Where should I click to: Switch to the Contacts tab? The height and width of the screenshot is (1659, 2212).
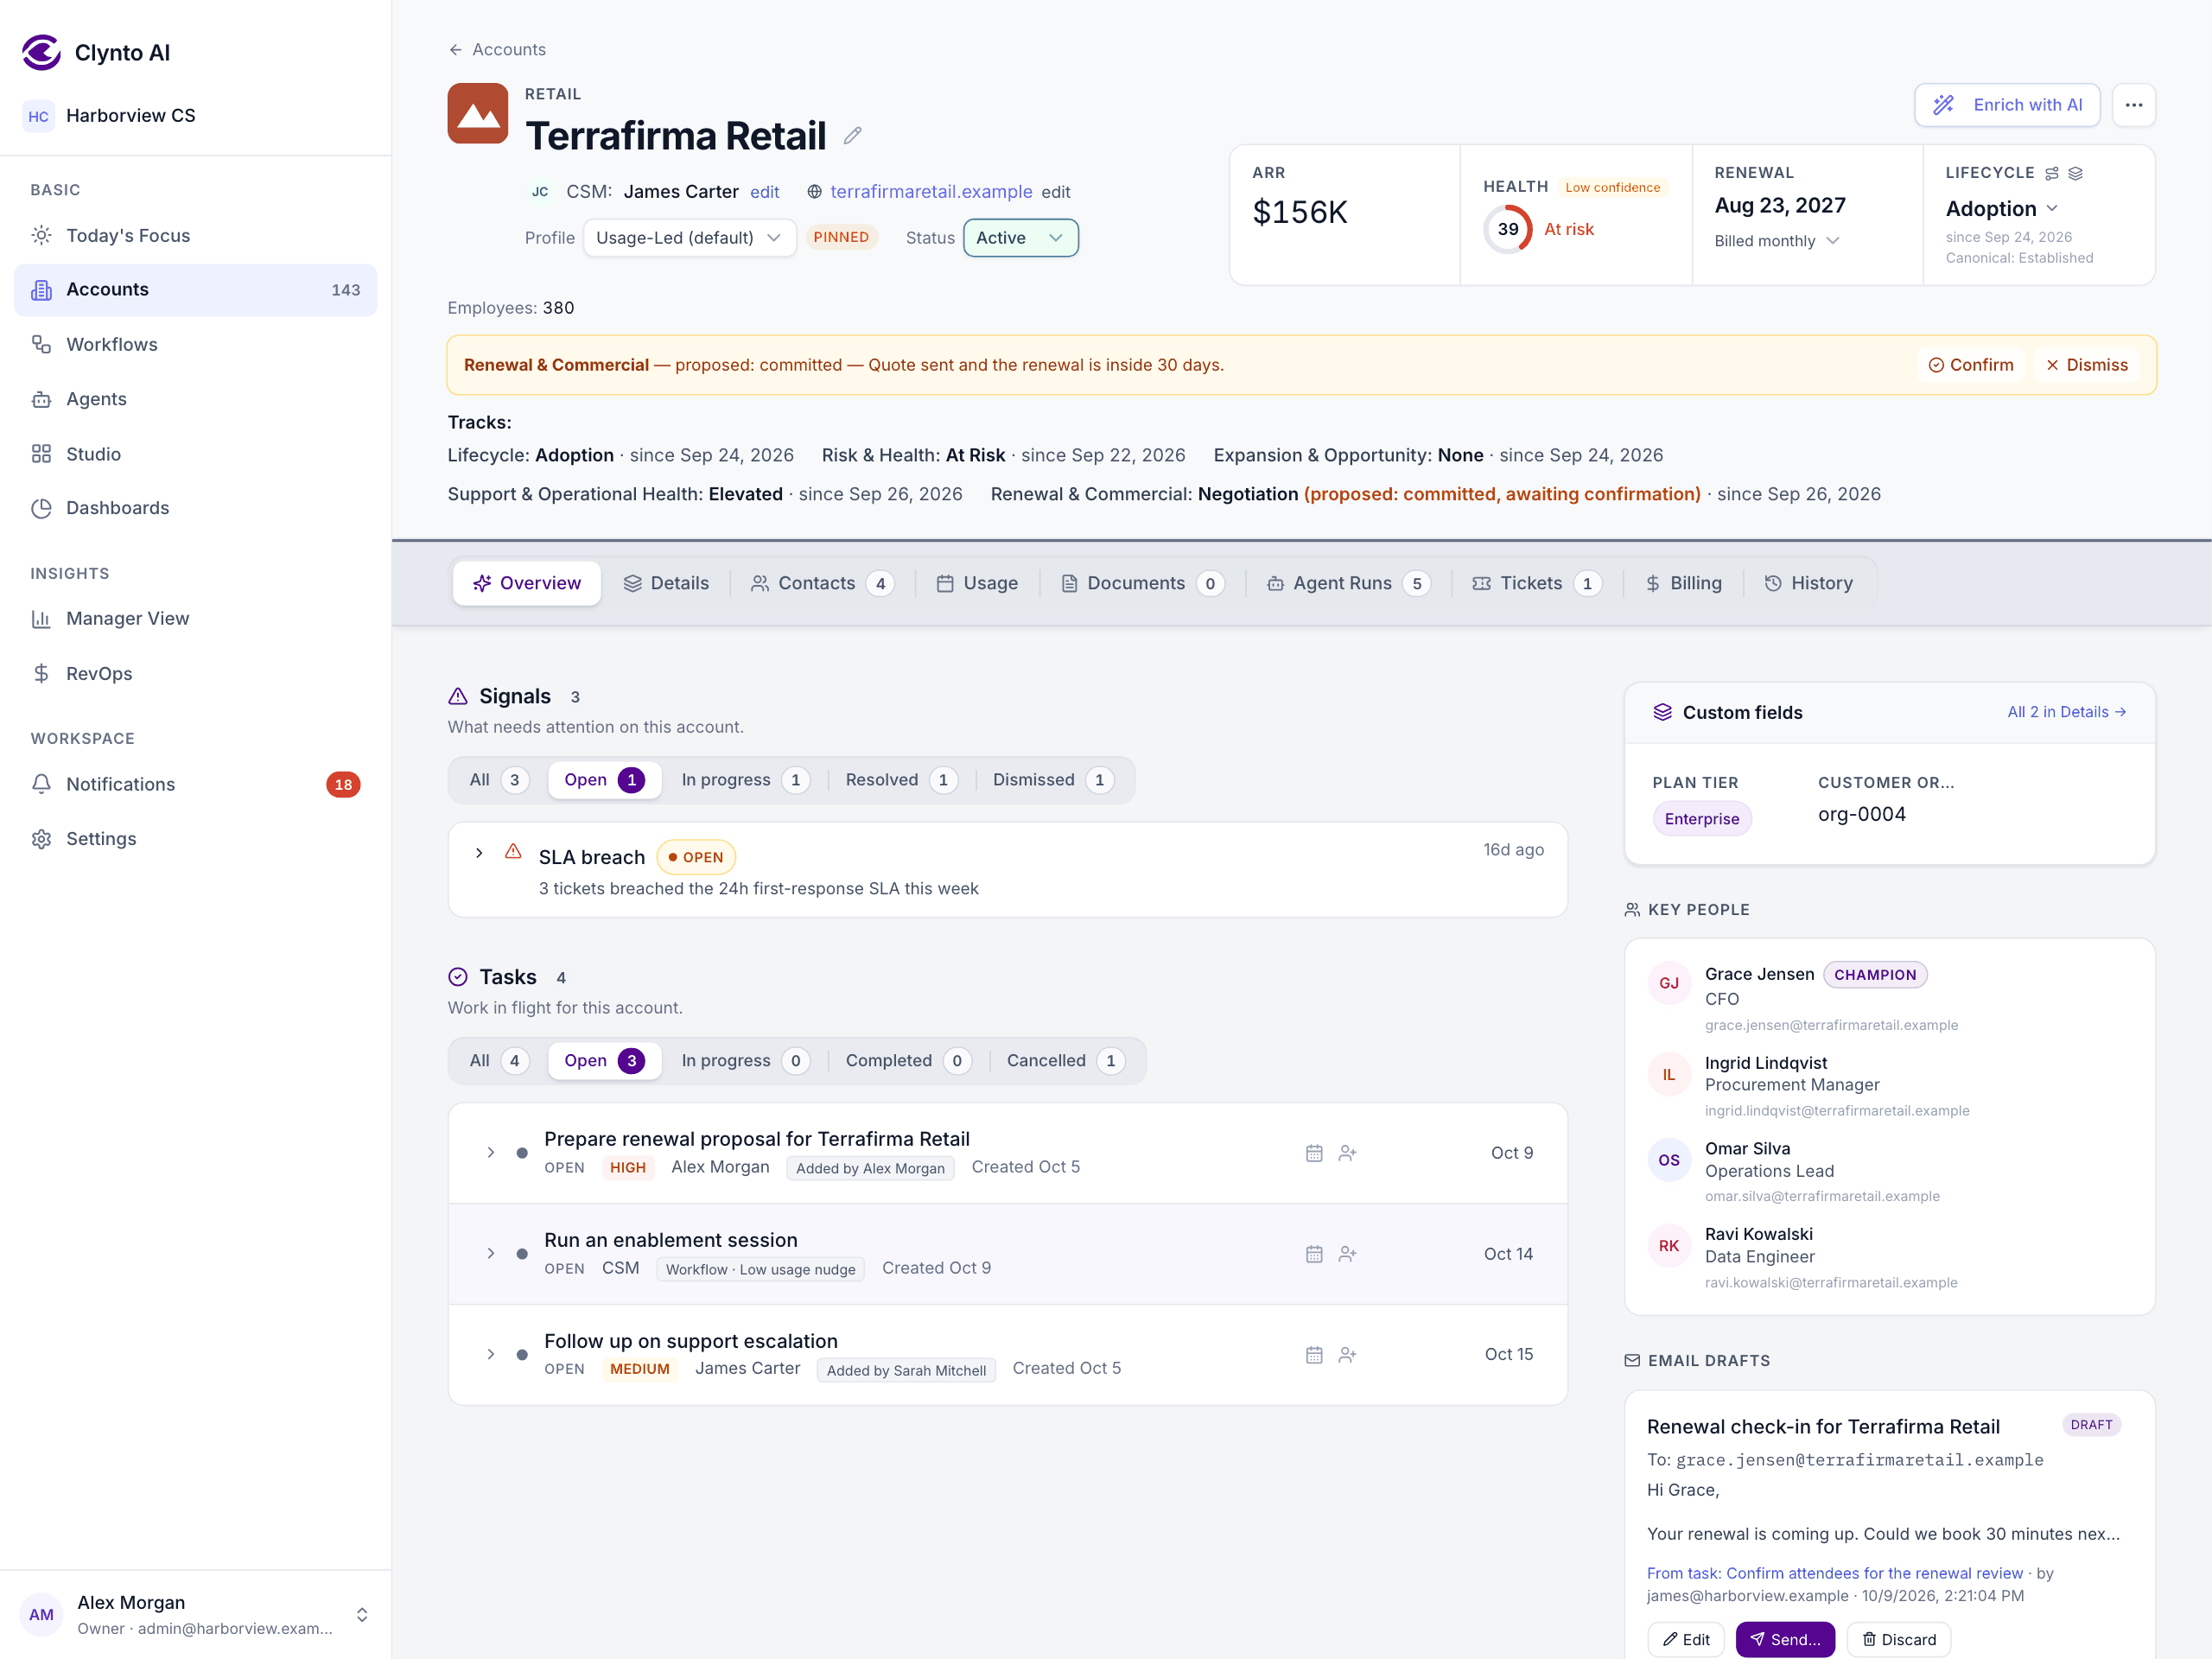click(822, 583)
